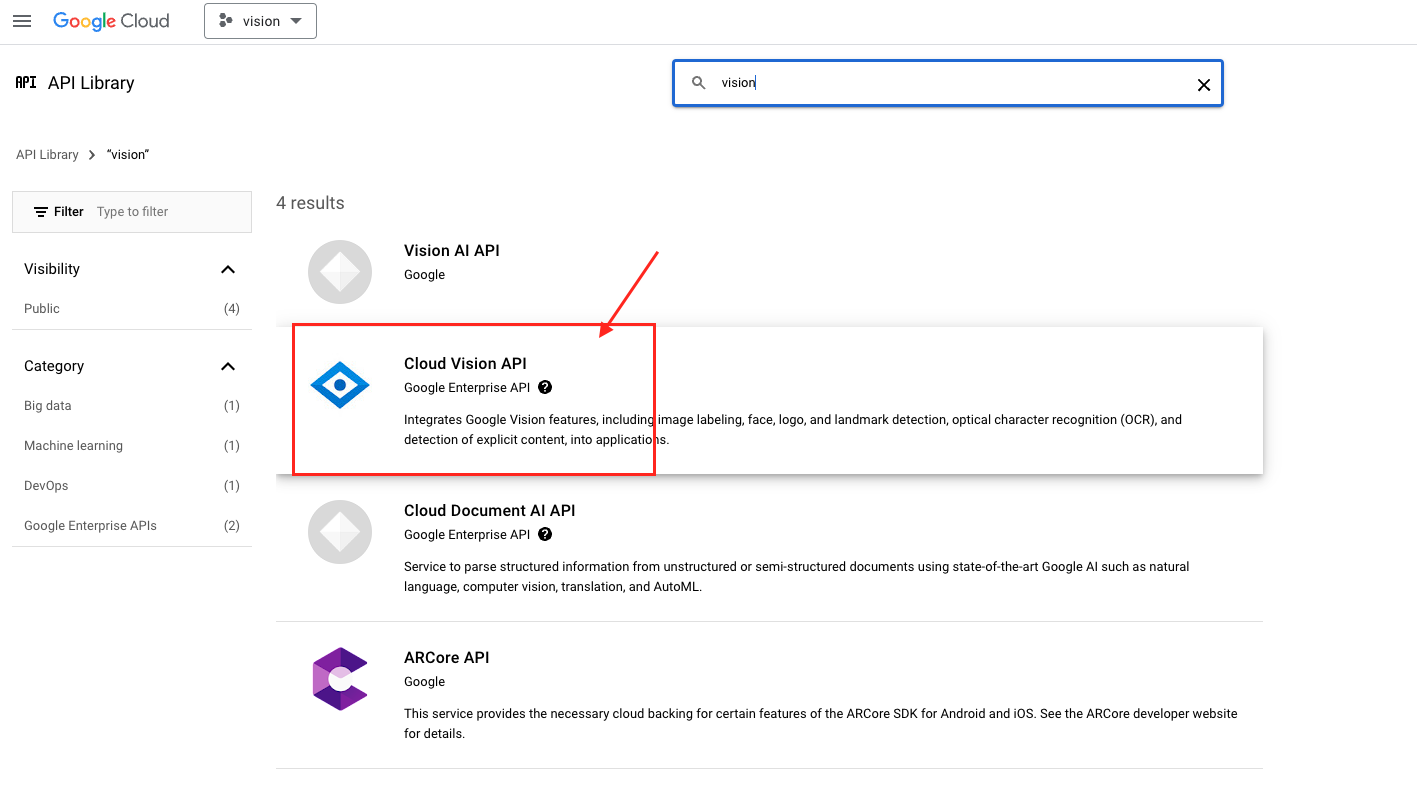Click the ARCore API description text

click(821, 724)
